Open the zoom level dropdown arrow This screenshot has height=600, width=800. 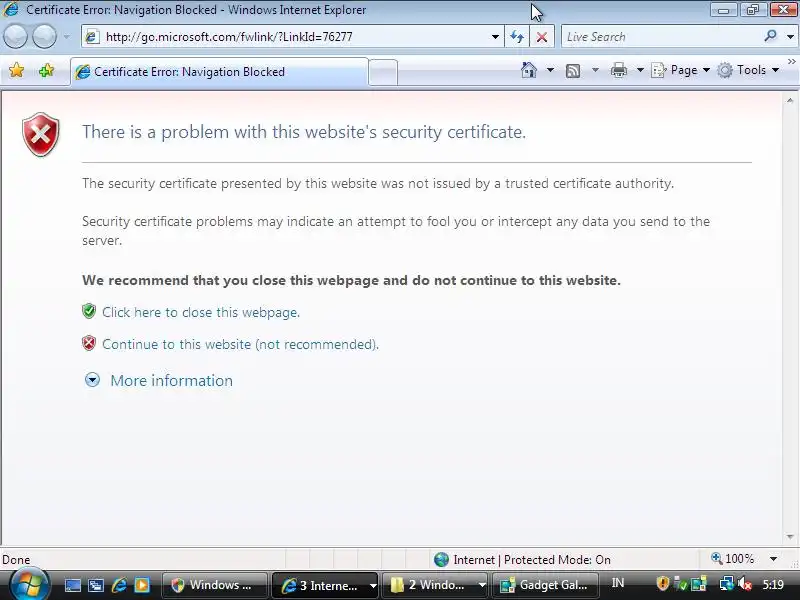[x=773, y=559]
